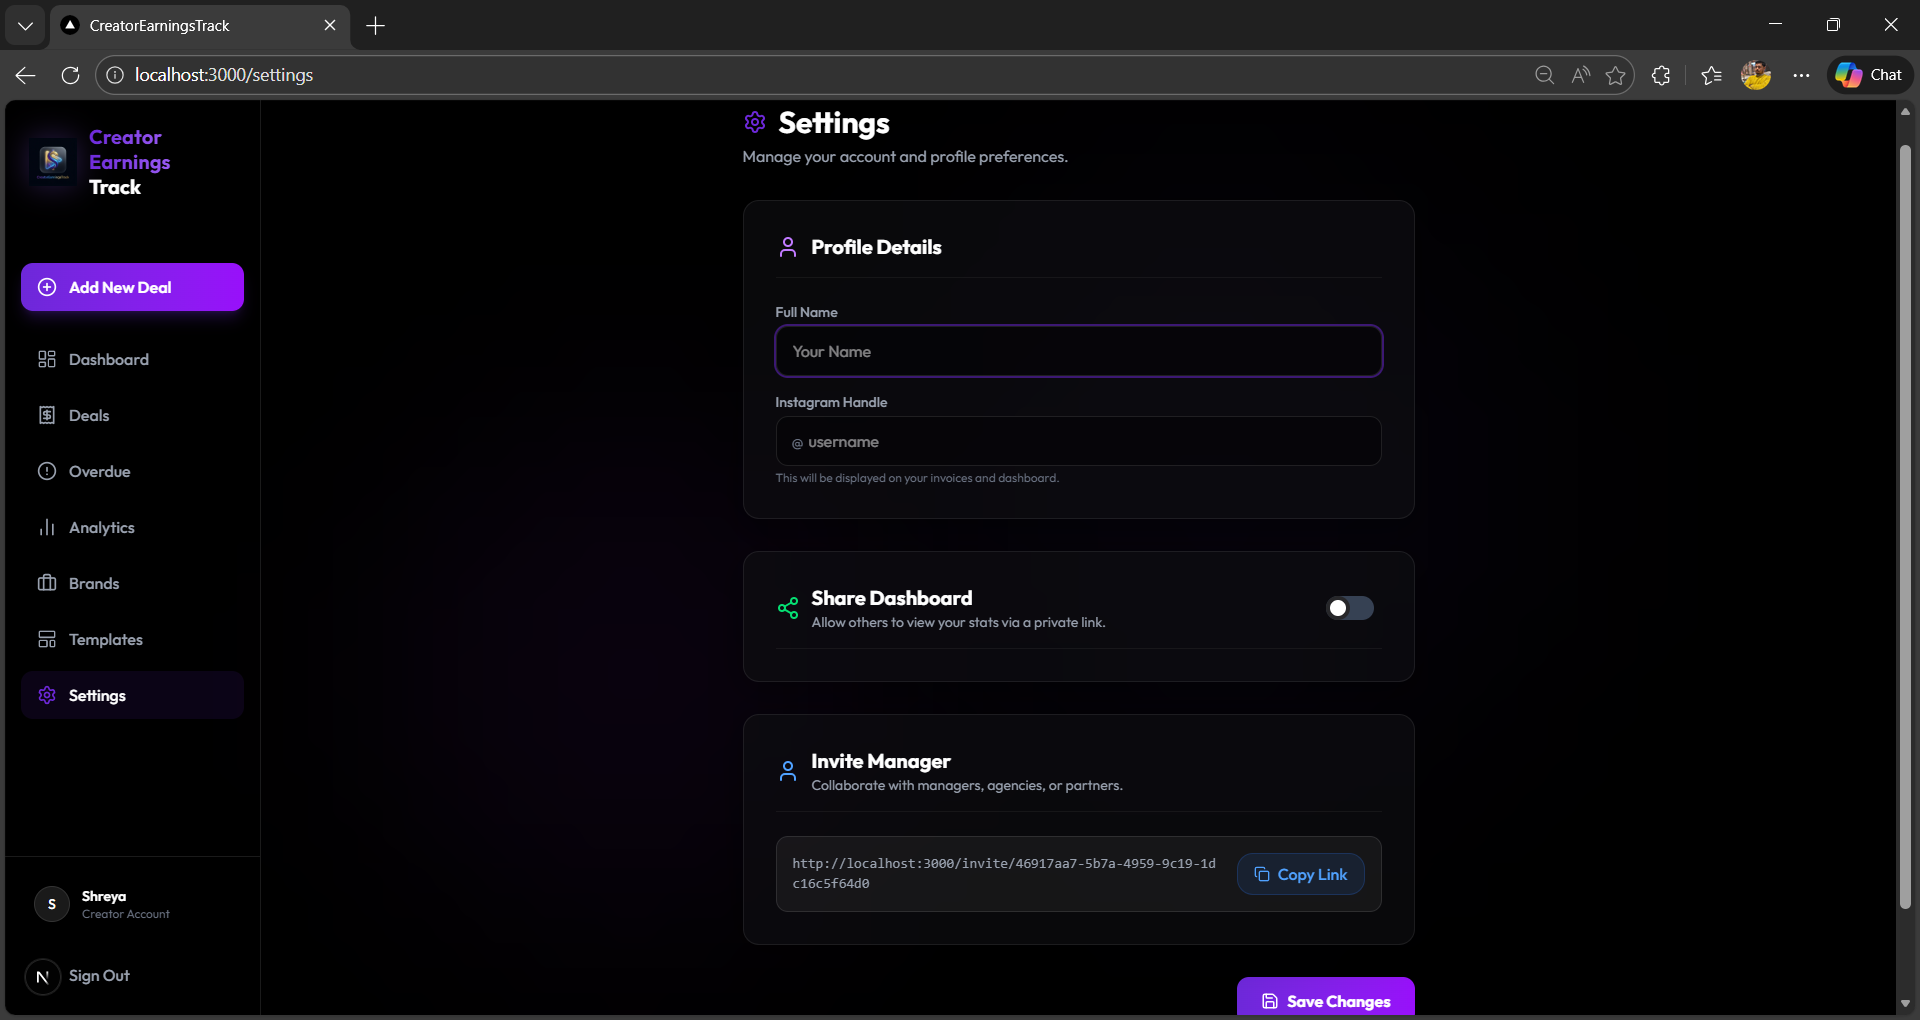Open Copilot Chat in the browser toolbar
1920x1020 pixels.
click(1869, 74)
